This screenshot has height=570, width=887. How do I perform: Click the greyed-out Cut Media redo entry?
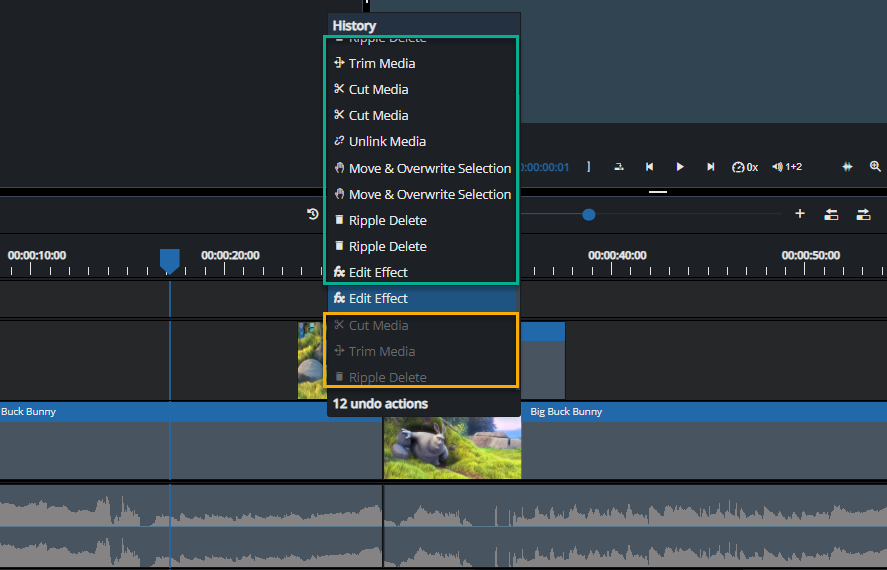click(x=378, y=325)
